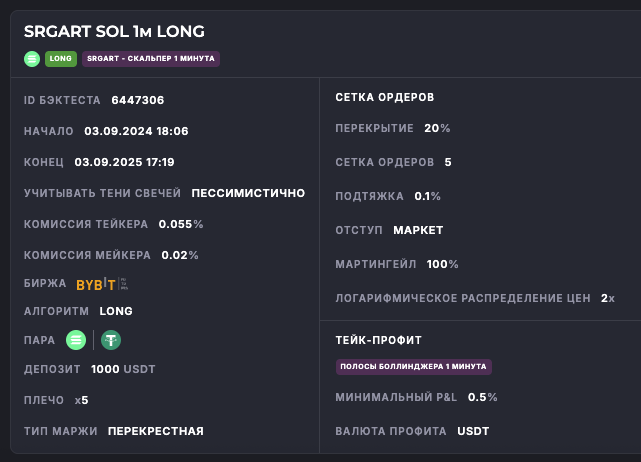The image size is (641, 462).
Task: Click the backtest ID 6447306
Action: pos(138,100)
